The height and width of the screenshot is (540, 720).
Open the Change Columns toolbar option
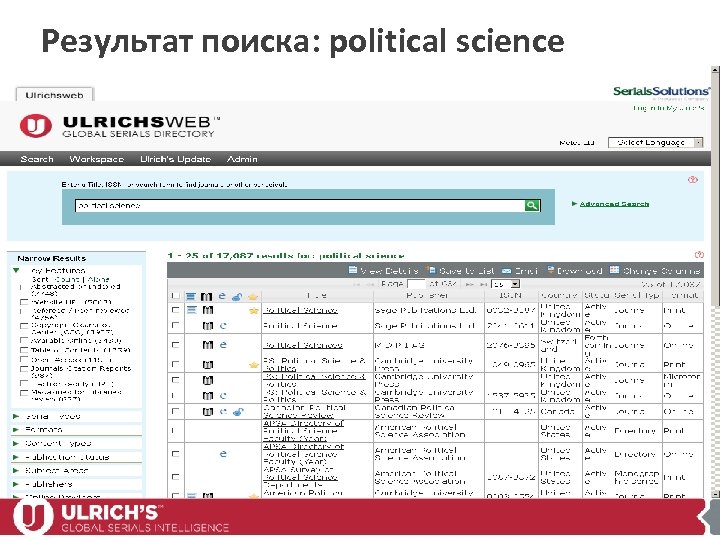click(x=655, y=270)
